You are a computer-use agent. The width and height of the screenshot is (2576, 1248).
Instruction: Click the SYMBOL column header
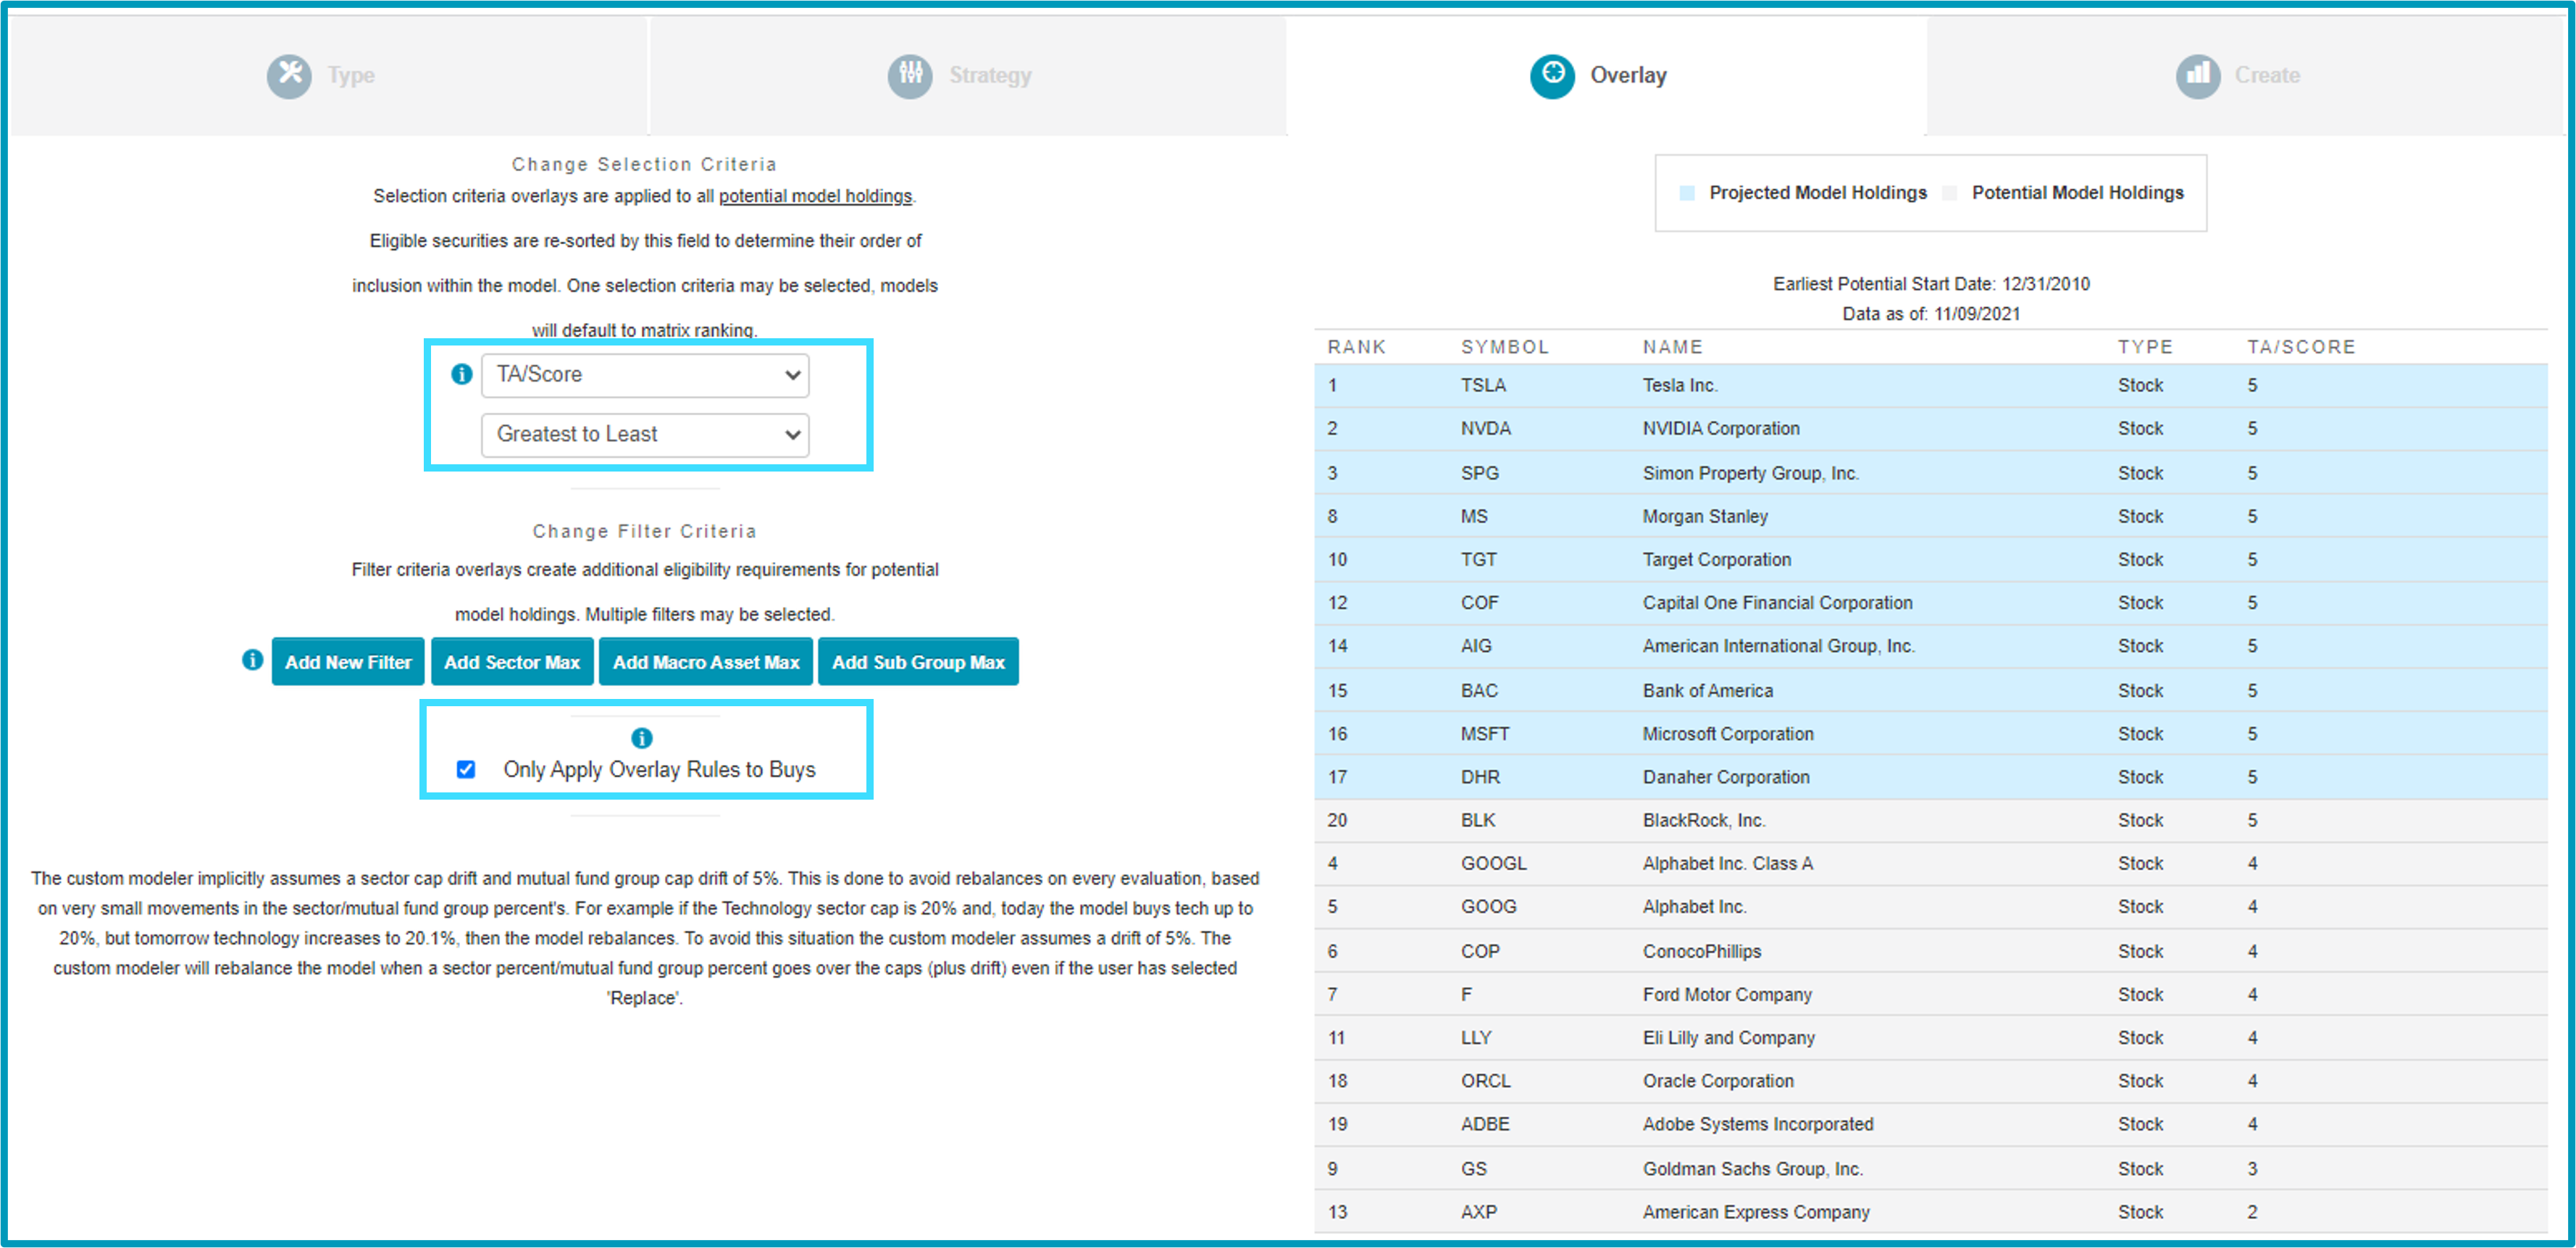click(1504, 347)
